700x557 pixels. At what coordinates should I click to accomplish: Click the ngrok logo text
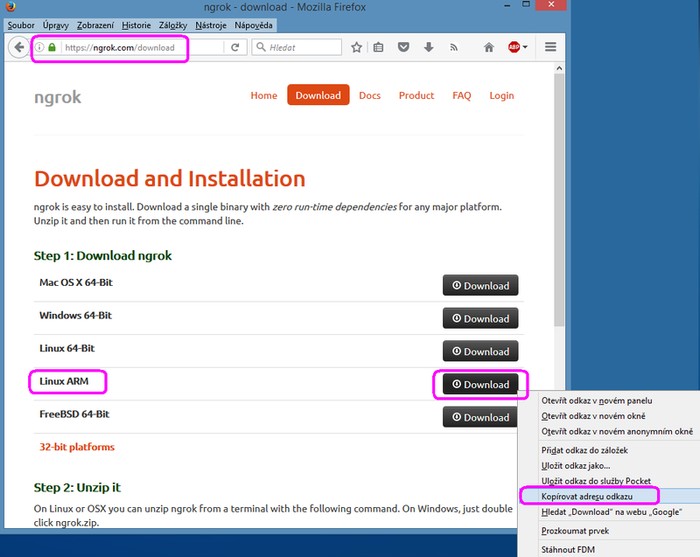tap(58, 97)
